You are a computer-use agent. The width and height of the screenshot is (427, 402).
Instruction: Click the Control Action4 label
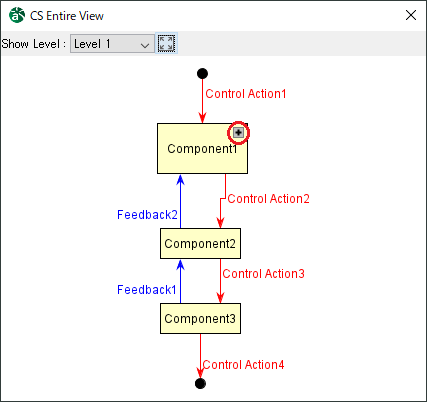[243, 365]
